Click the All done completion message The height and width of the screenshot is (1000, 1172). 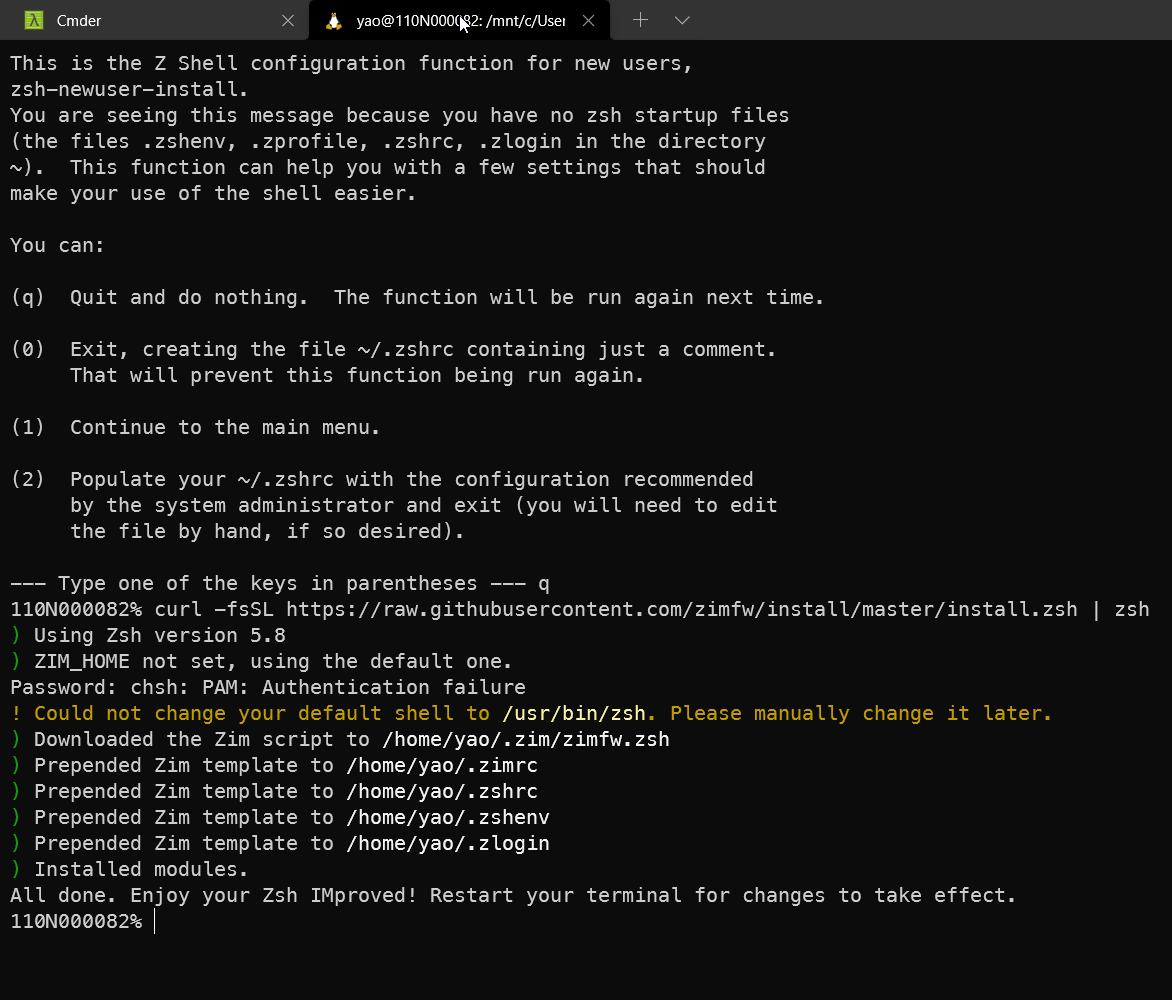512,895
